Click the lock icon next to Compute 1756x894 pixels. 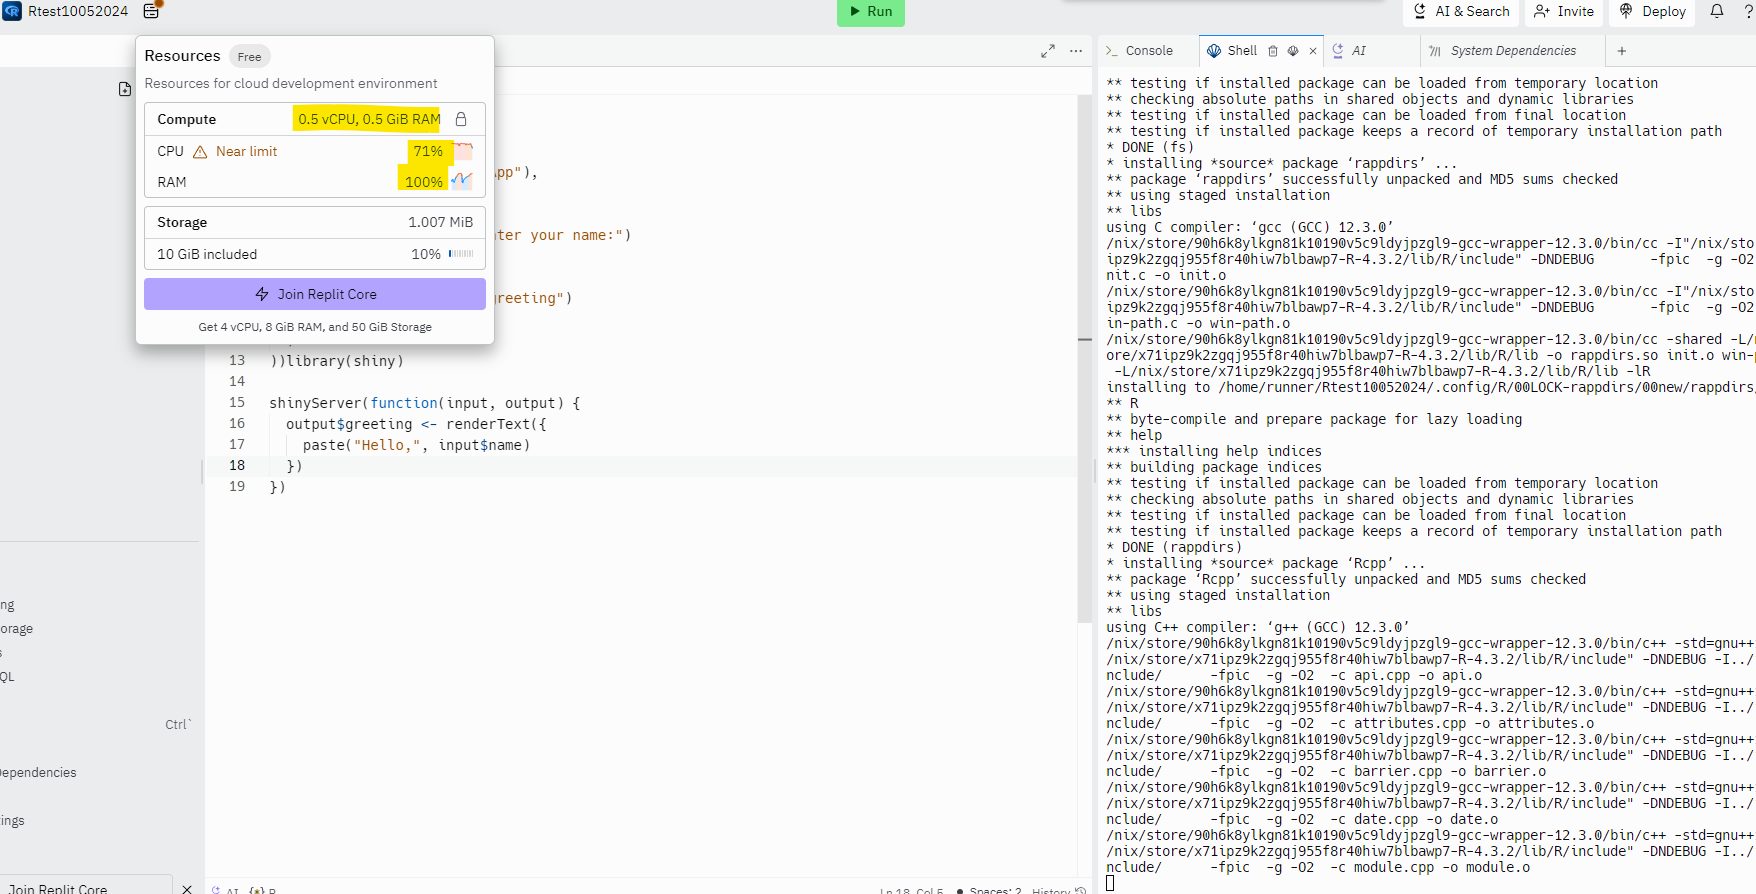461,119
